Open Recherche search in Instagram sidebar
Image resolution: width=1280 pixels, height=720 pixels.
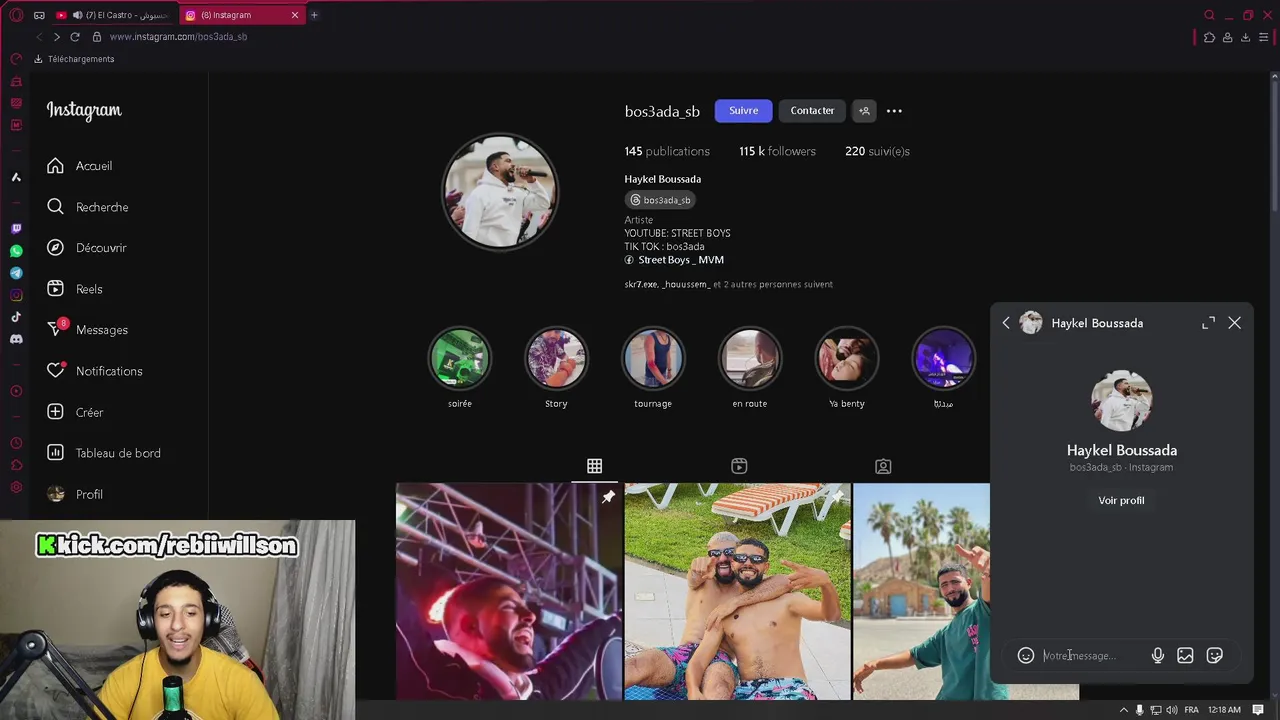pos(88,207)
